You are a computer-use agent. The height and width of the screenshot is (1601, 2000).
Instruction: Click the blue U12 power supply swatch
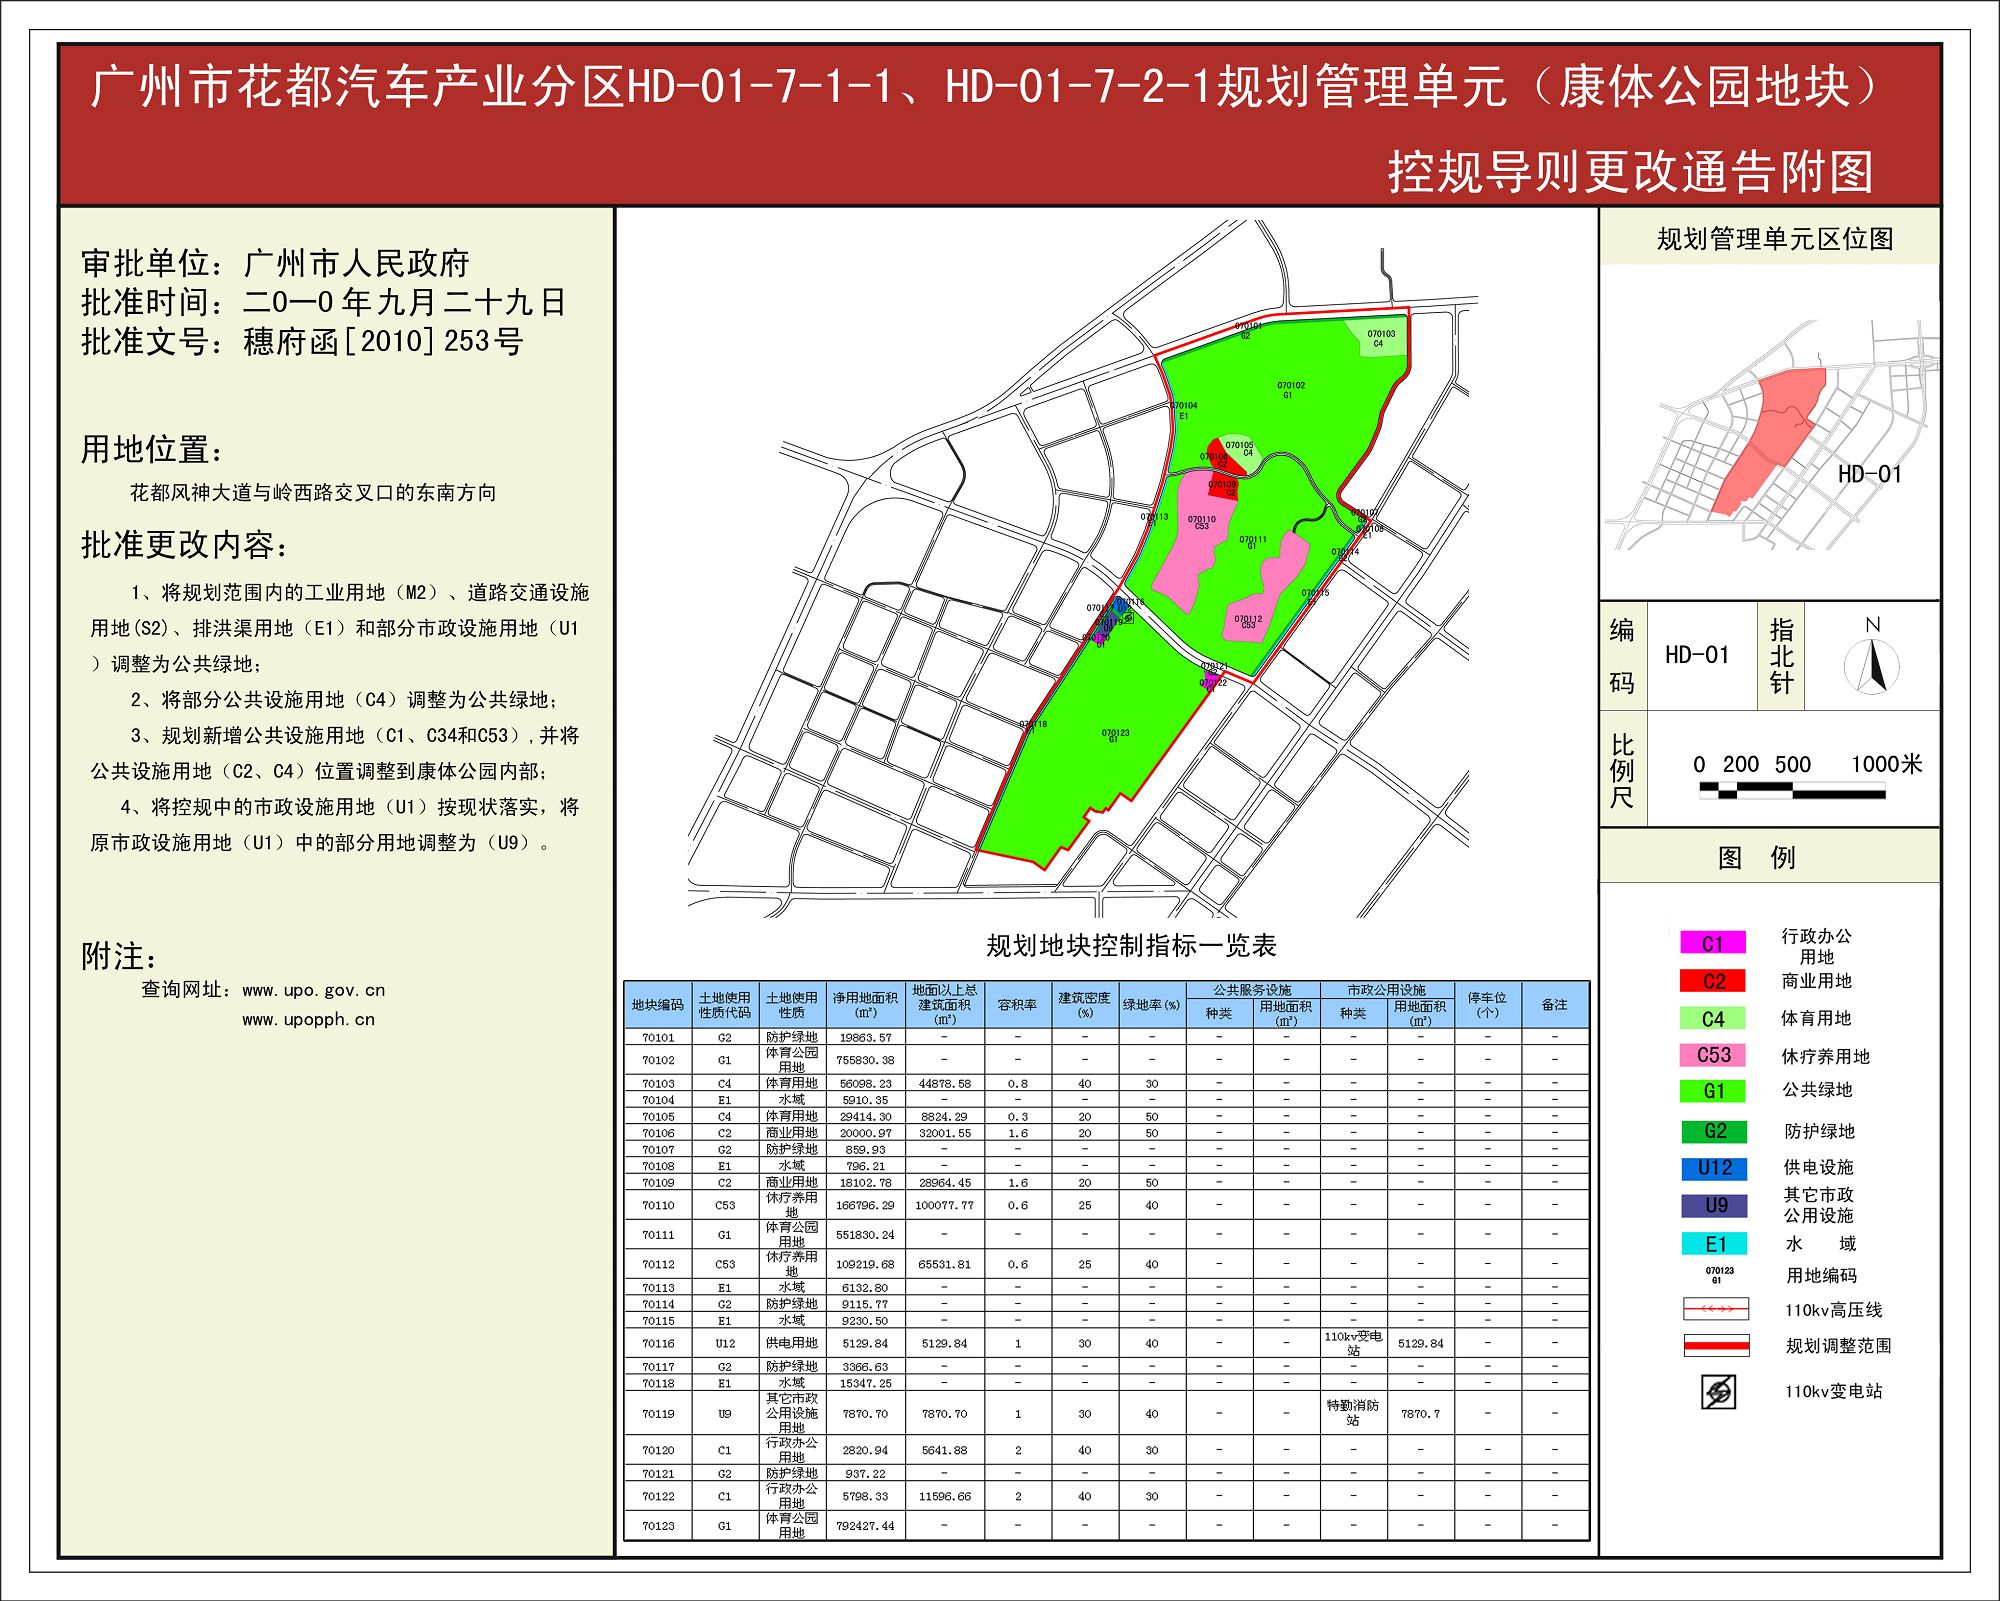pos(1713,1168)
